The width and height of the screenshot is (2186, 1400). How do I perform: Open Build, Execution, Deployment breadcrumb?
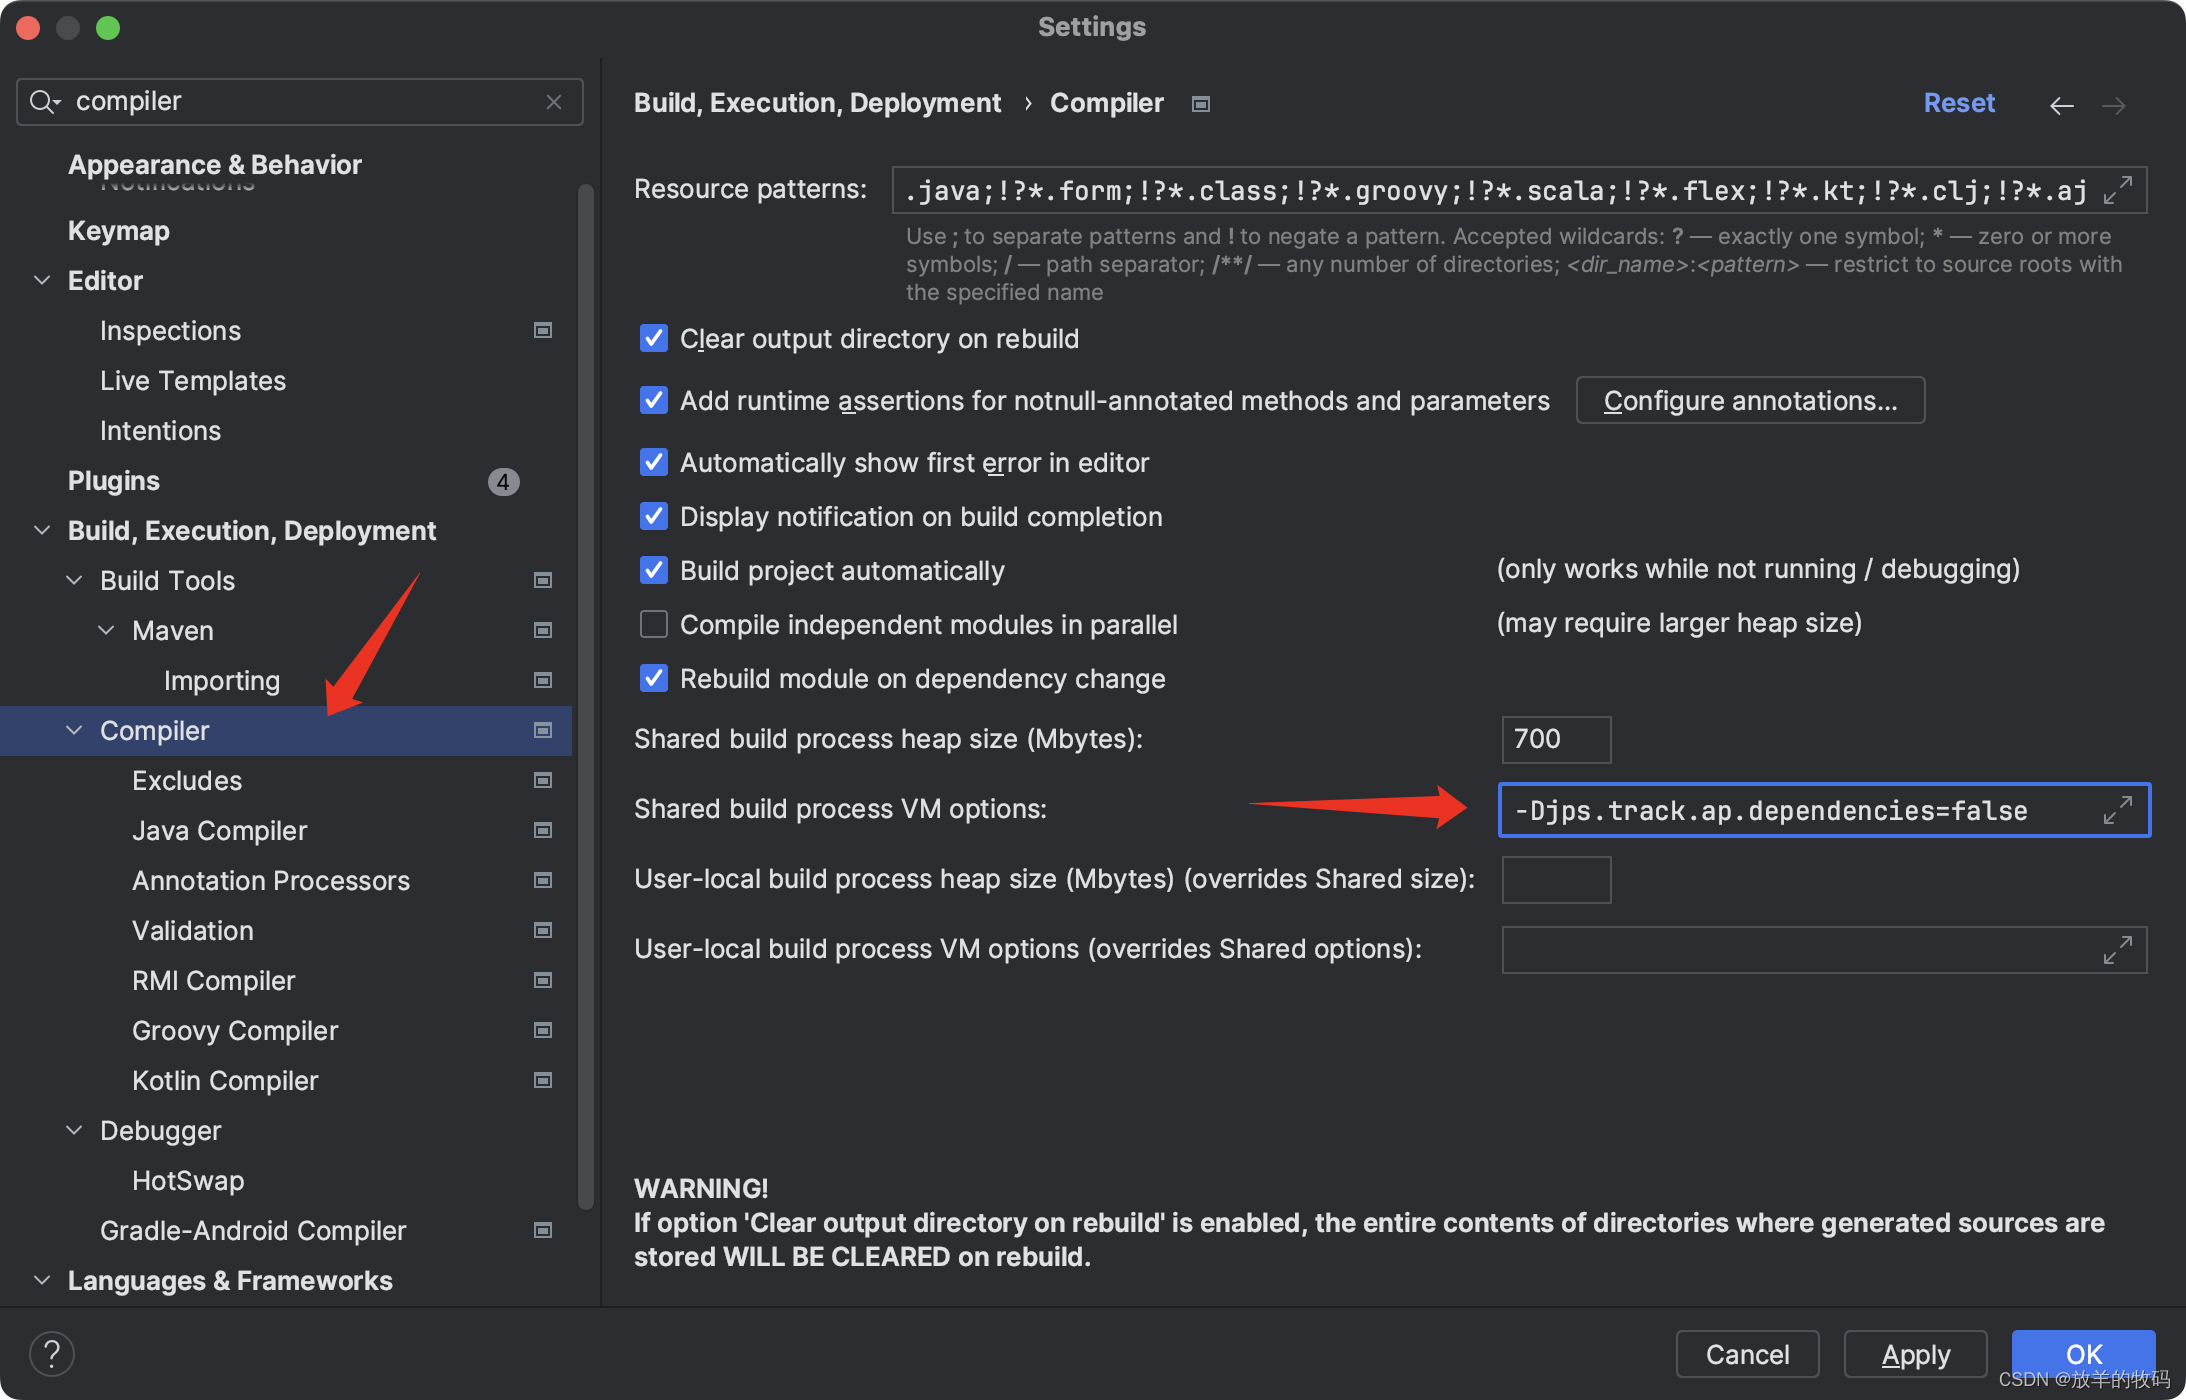click(x=817, y=102)
